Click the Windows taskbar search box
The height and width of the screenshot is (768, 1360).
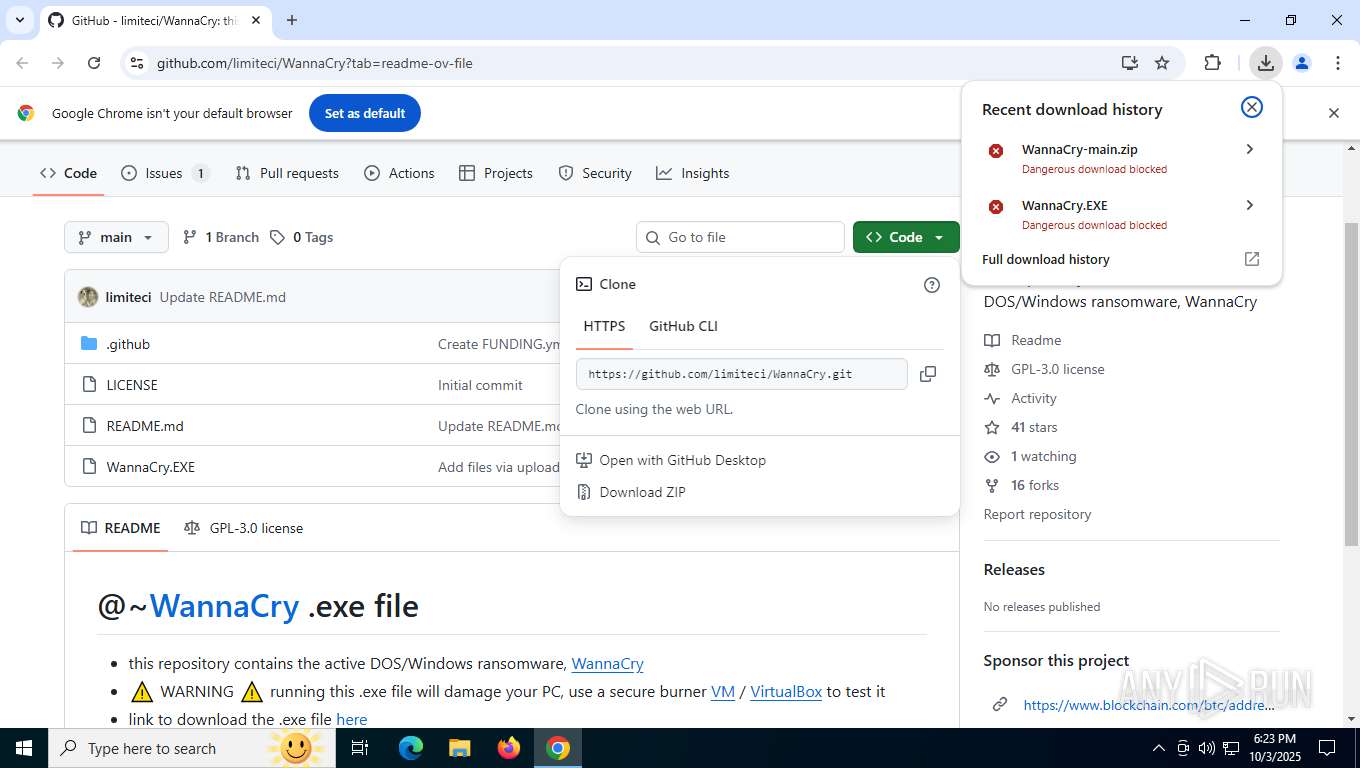(x=193, y=748)
